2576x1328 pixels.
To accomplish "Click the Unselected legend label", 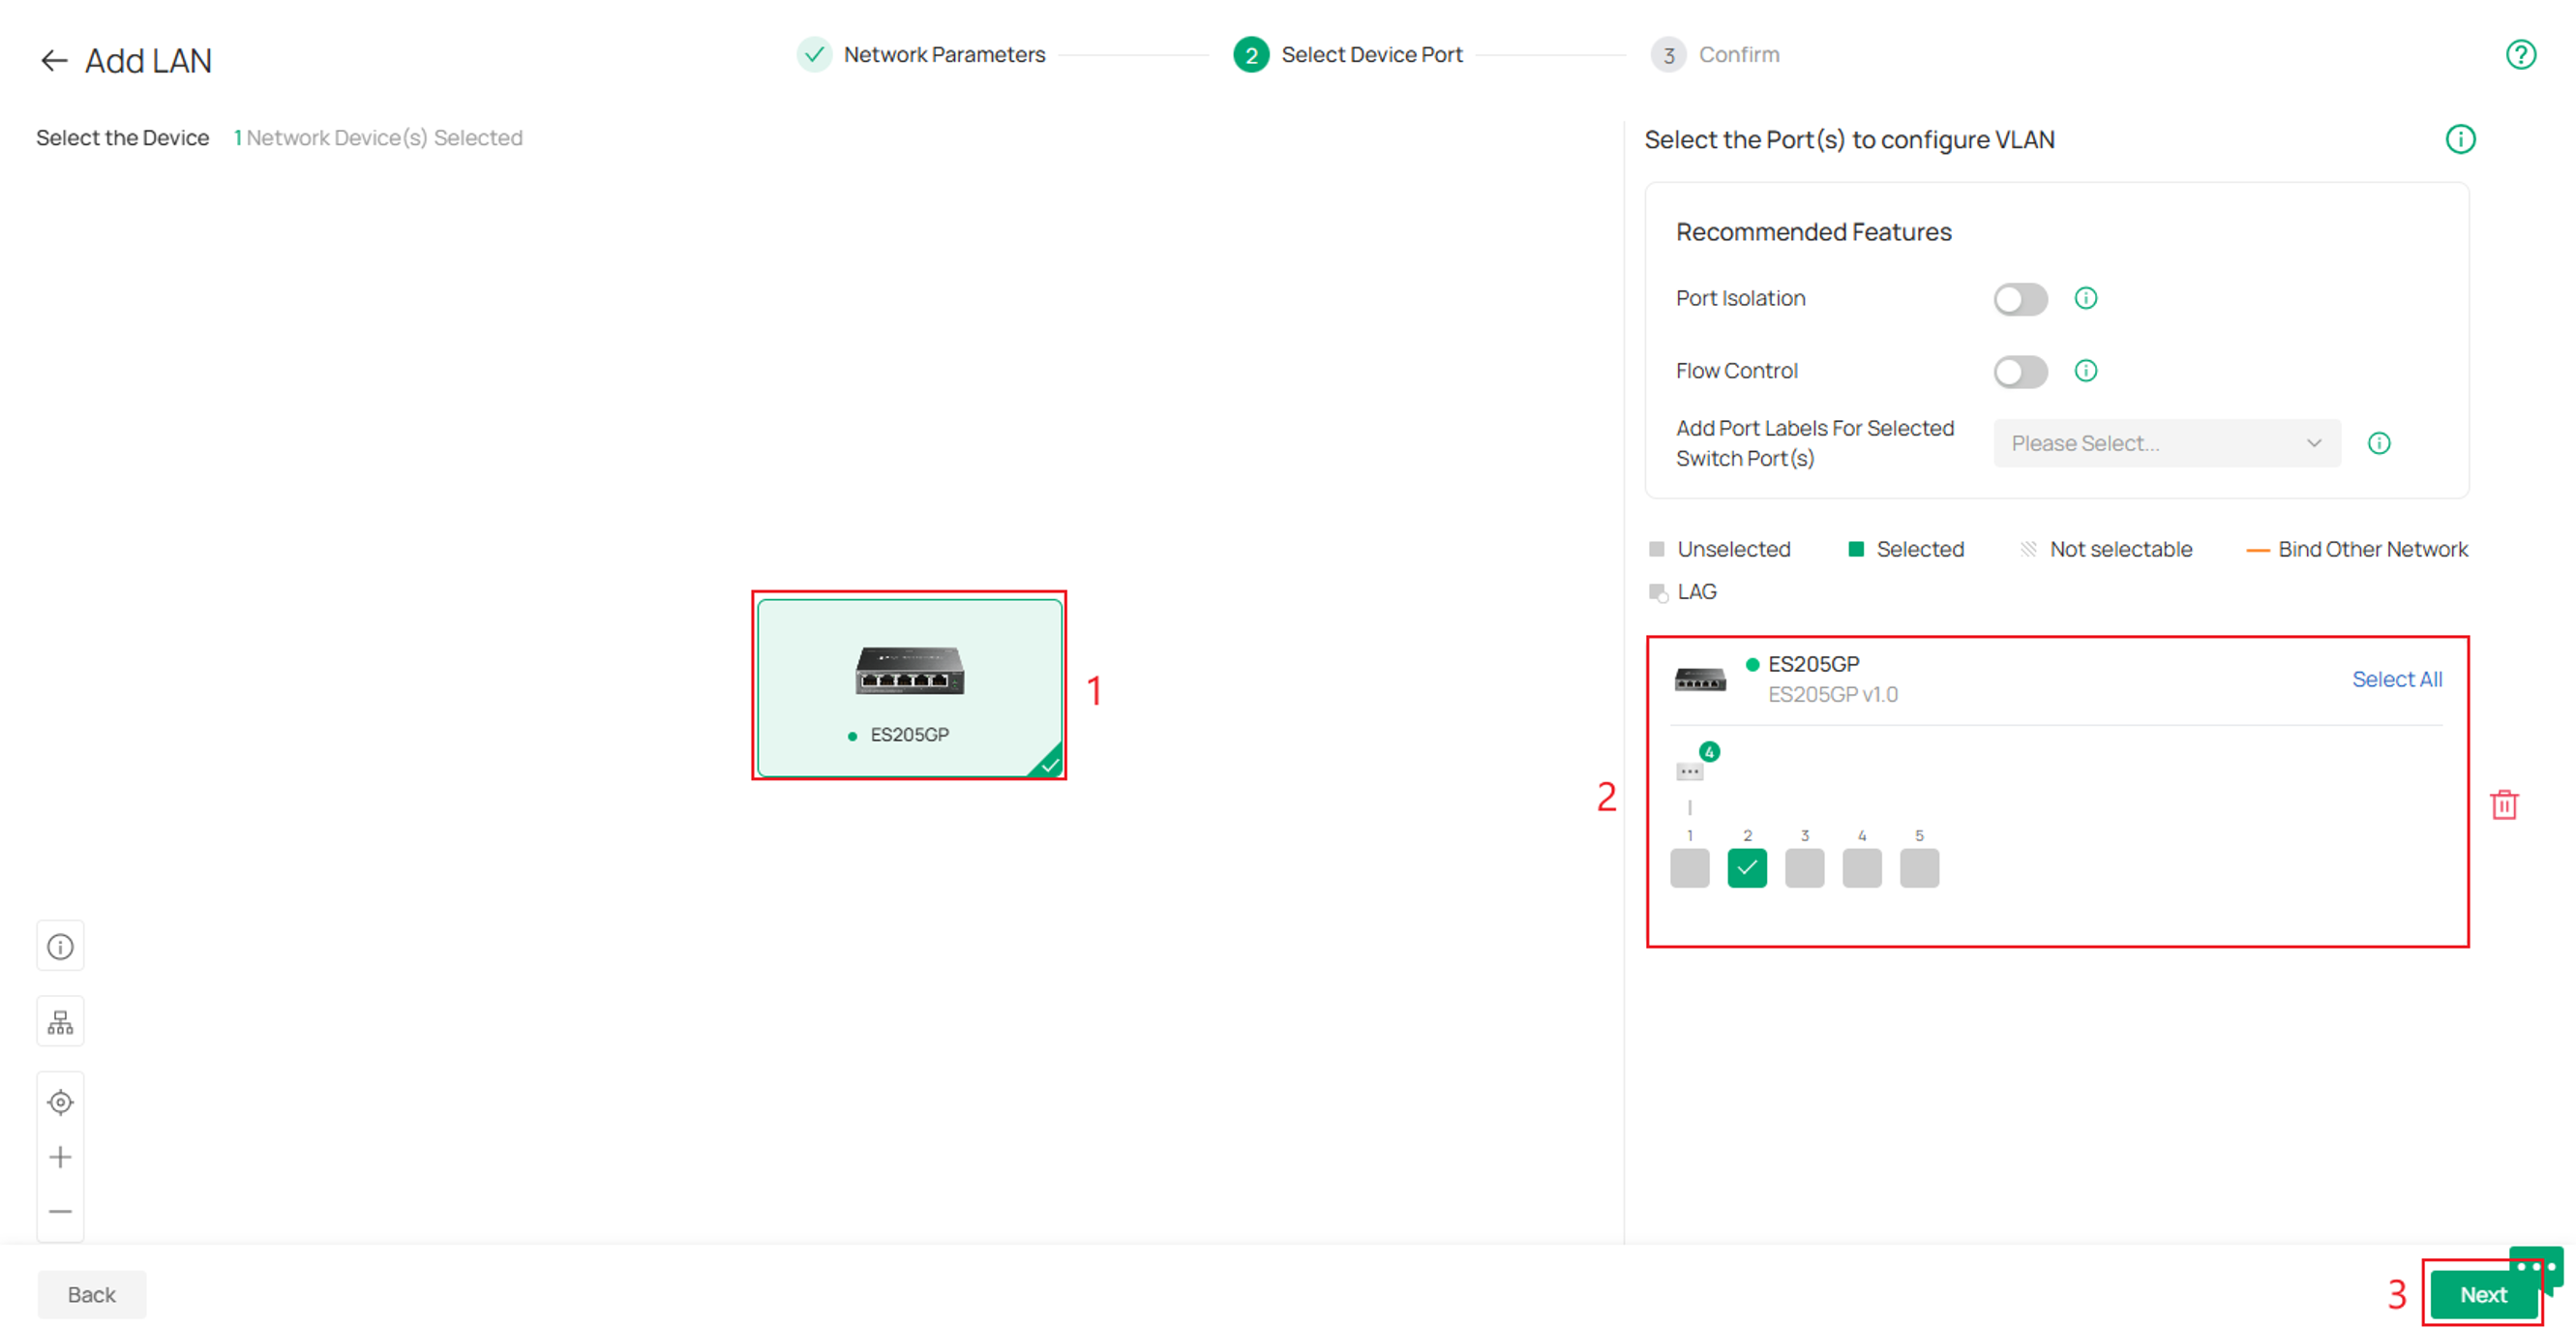I will (1734, 549).
